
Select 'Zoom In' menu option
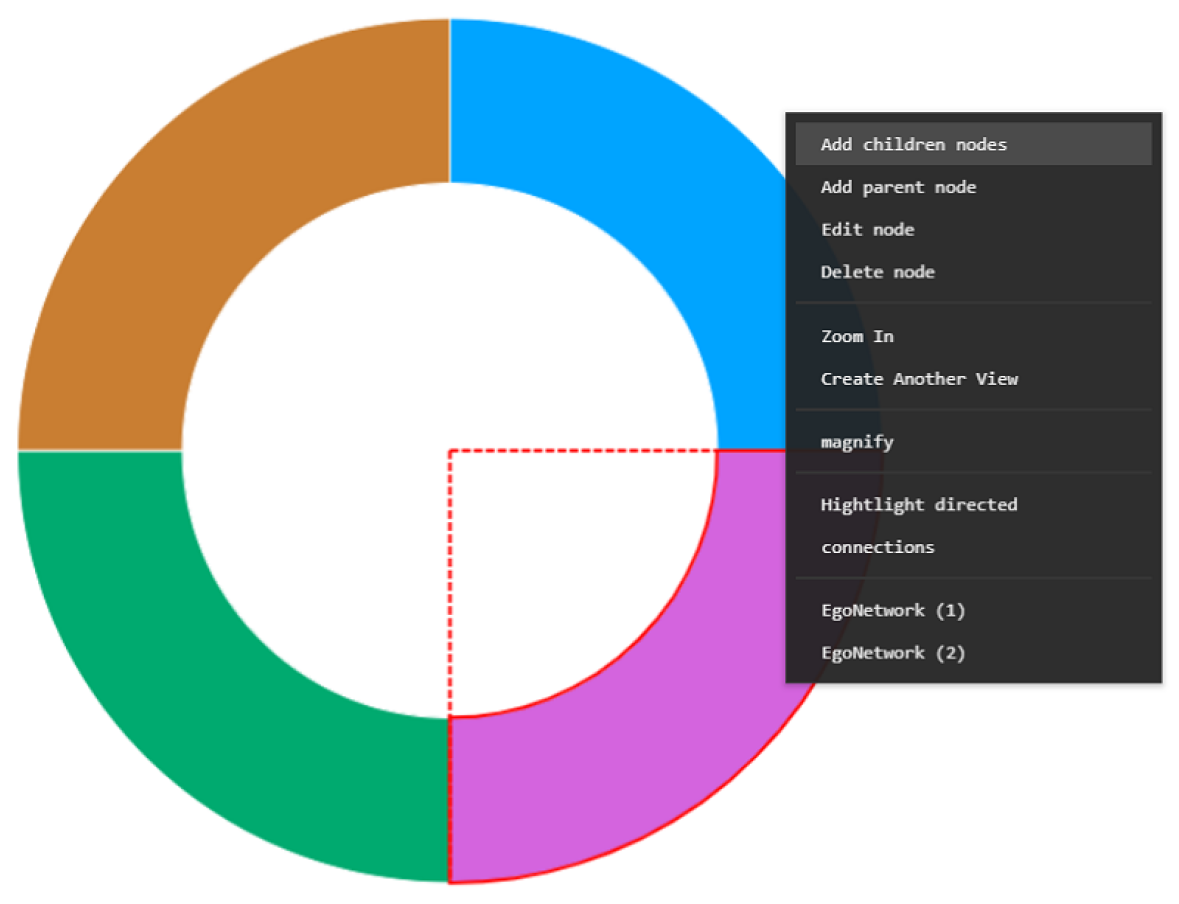tap(857, 336)
